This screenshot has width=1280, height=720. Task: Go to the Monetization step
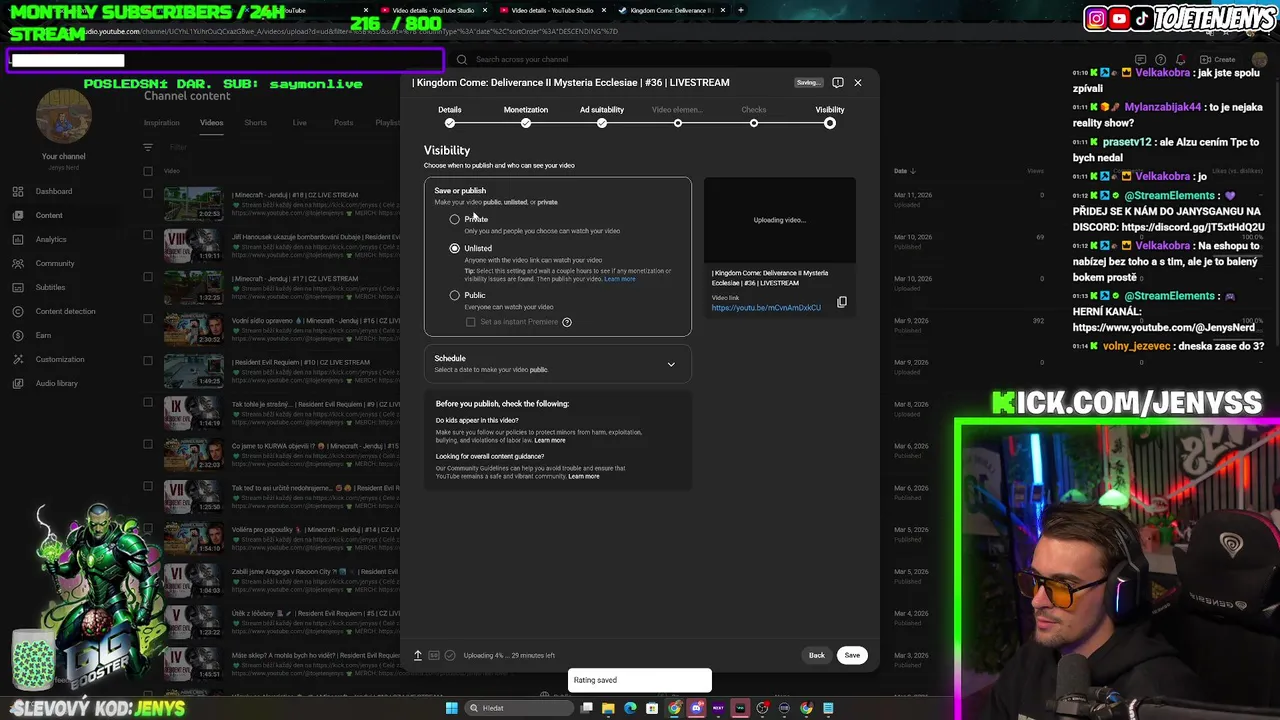pos(526,116)
